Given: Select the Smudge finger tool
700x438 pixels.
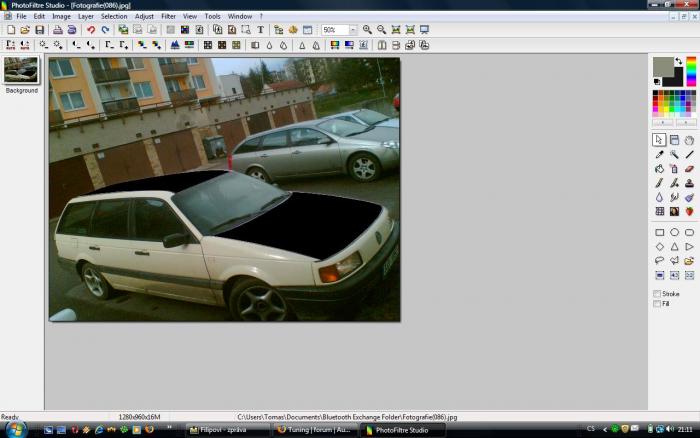Looking at the screenshot, I should (674, 197).
